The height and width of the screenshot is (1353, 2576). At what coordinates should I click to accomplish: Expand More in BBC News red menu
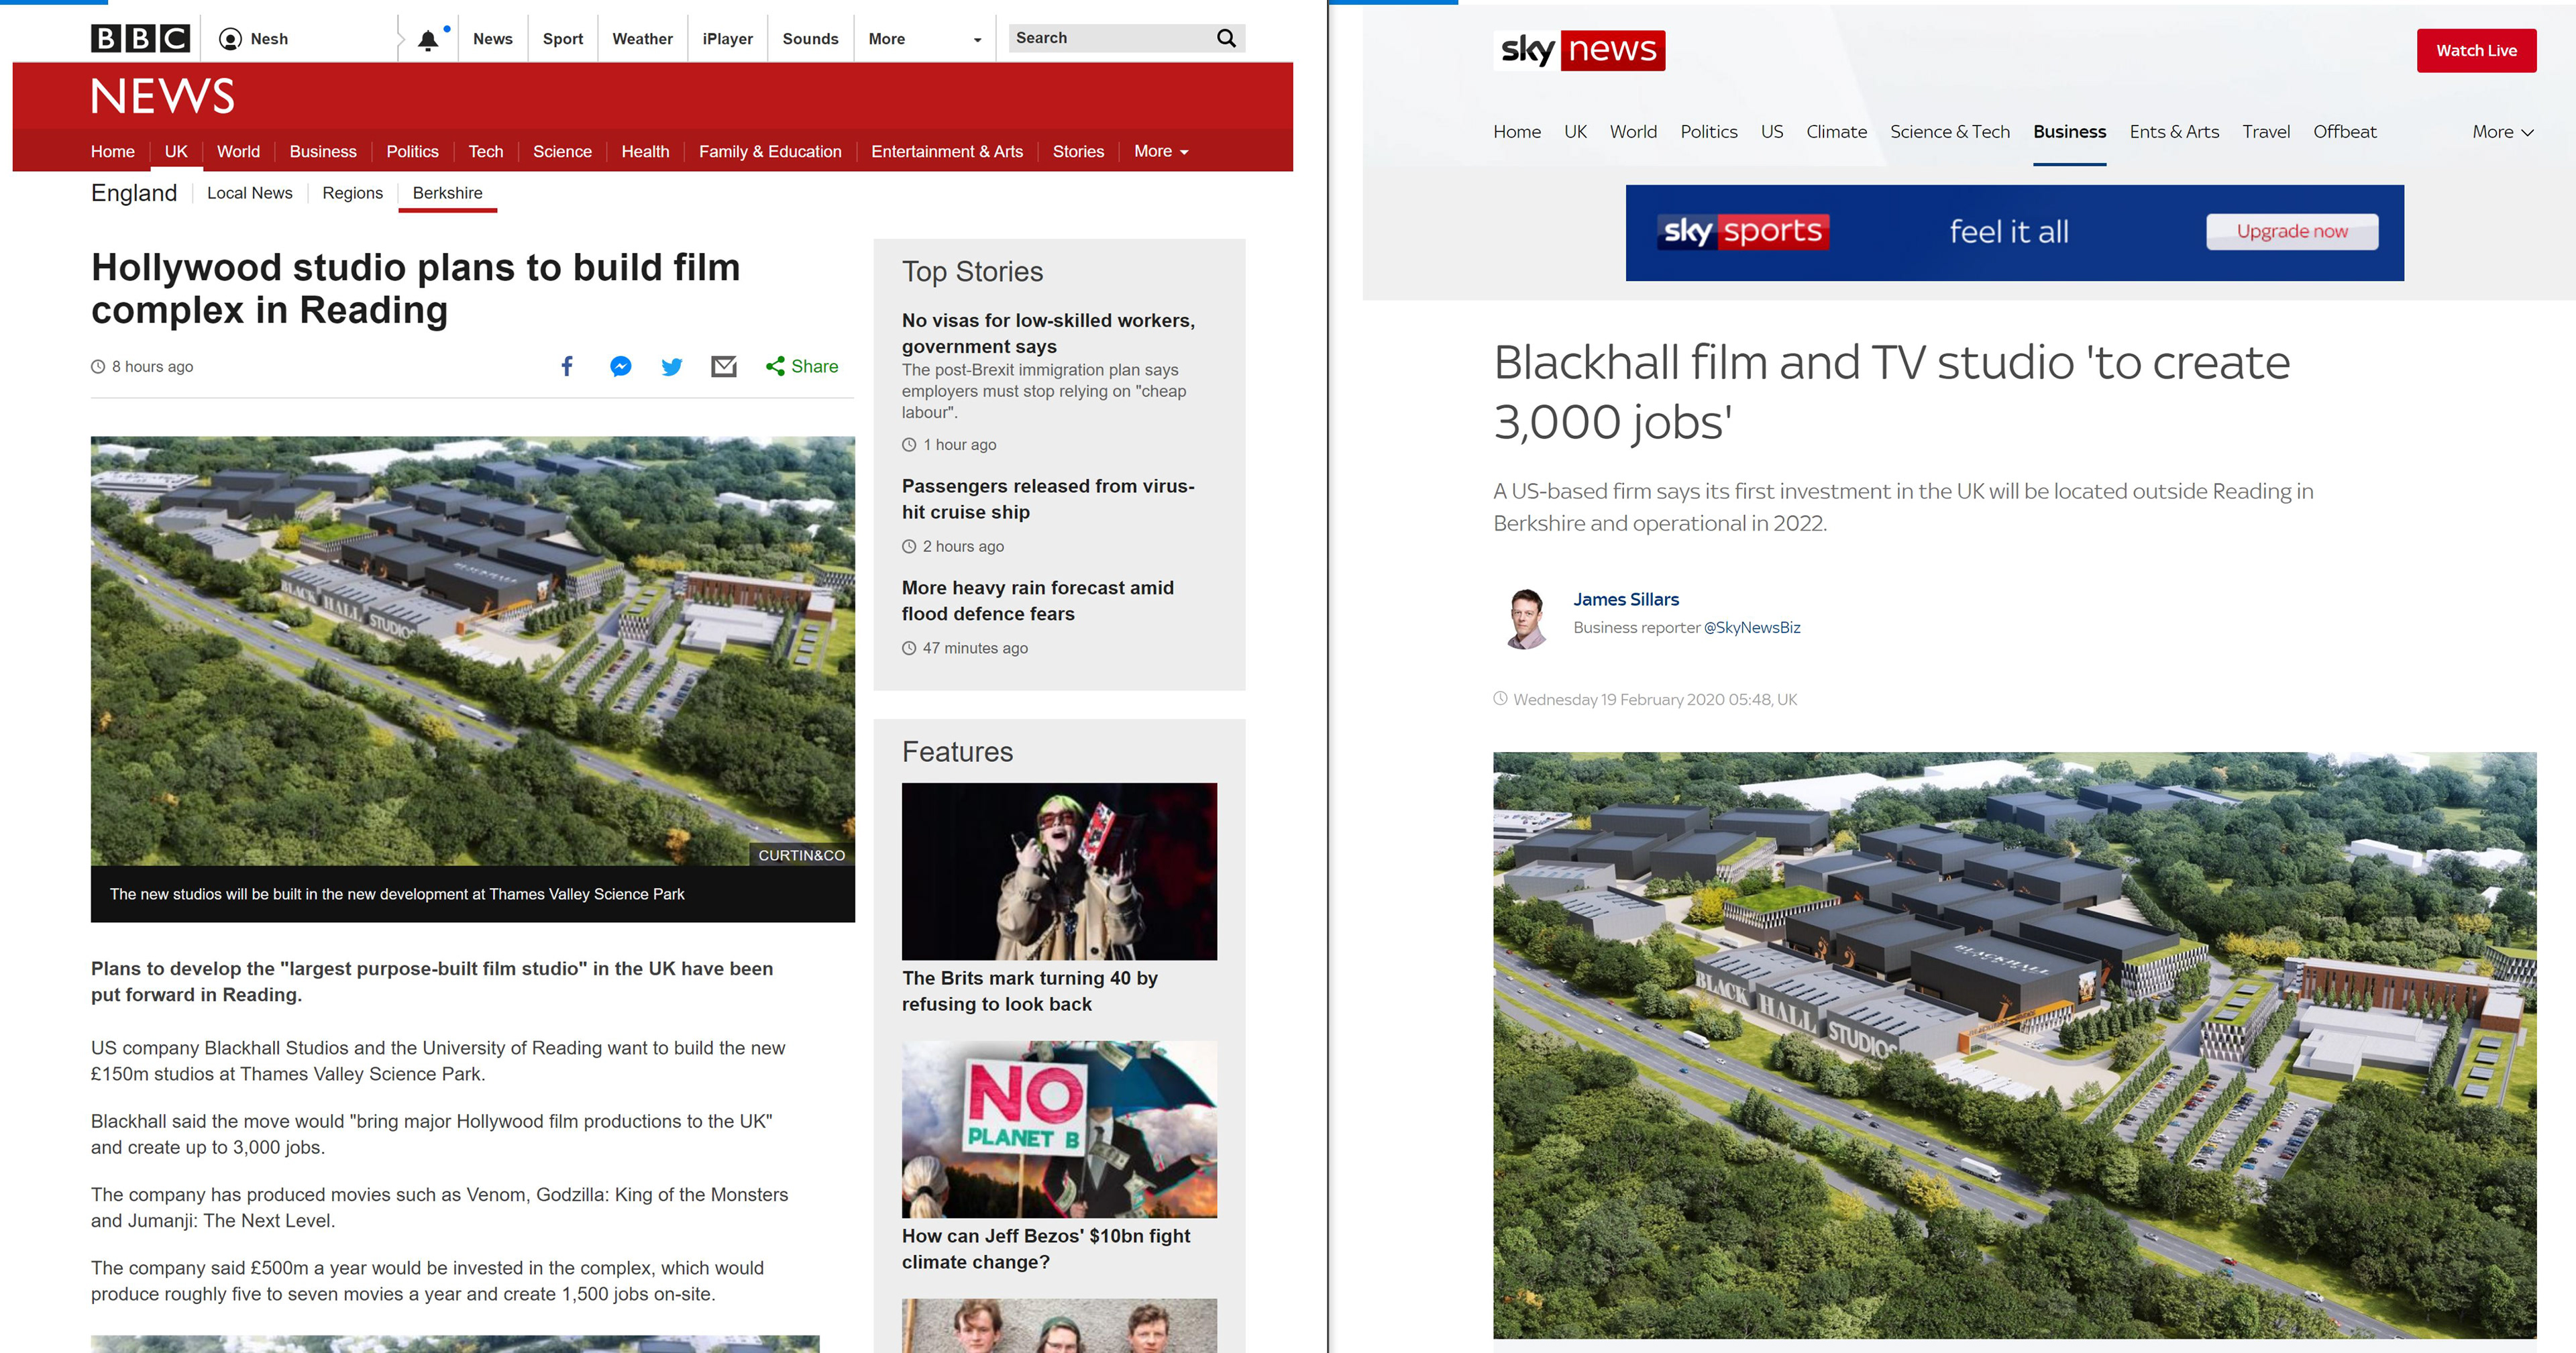tap(1161, 151)
